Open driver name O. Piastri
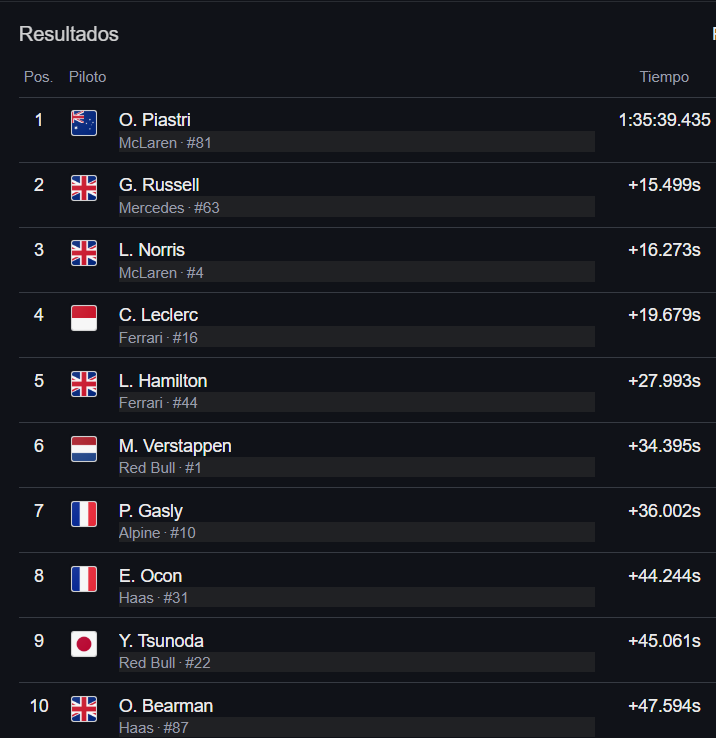The width and height of the screenshot is (716, 738). [154, 120]
